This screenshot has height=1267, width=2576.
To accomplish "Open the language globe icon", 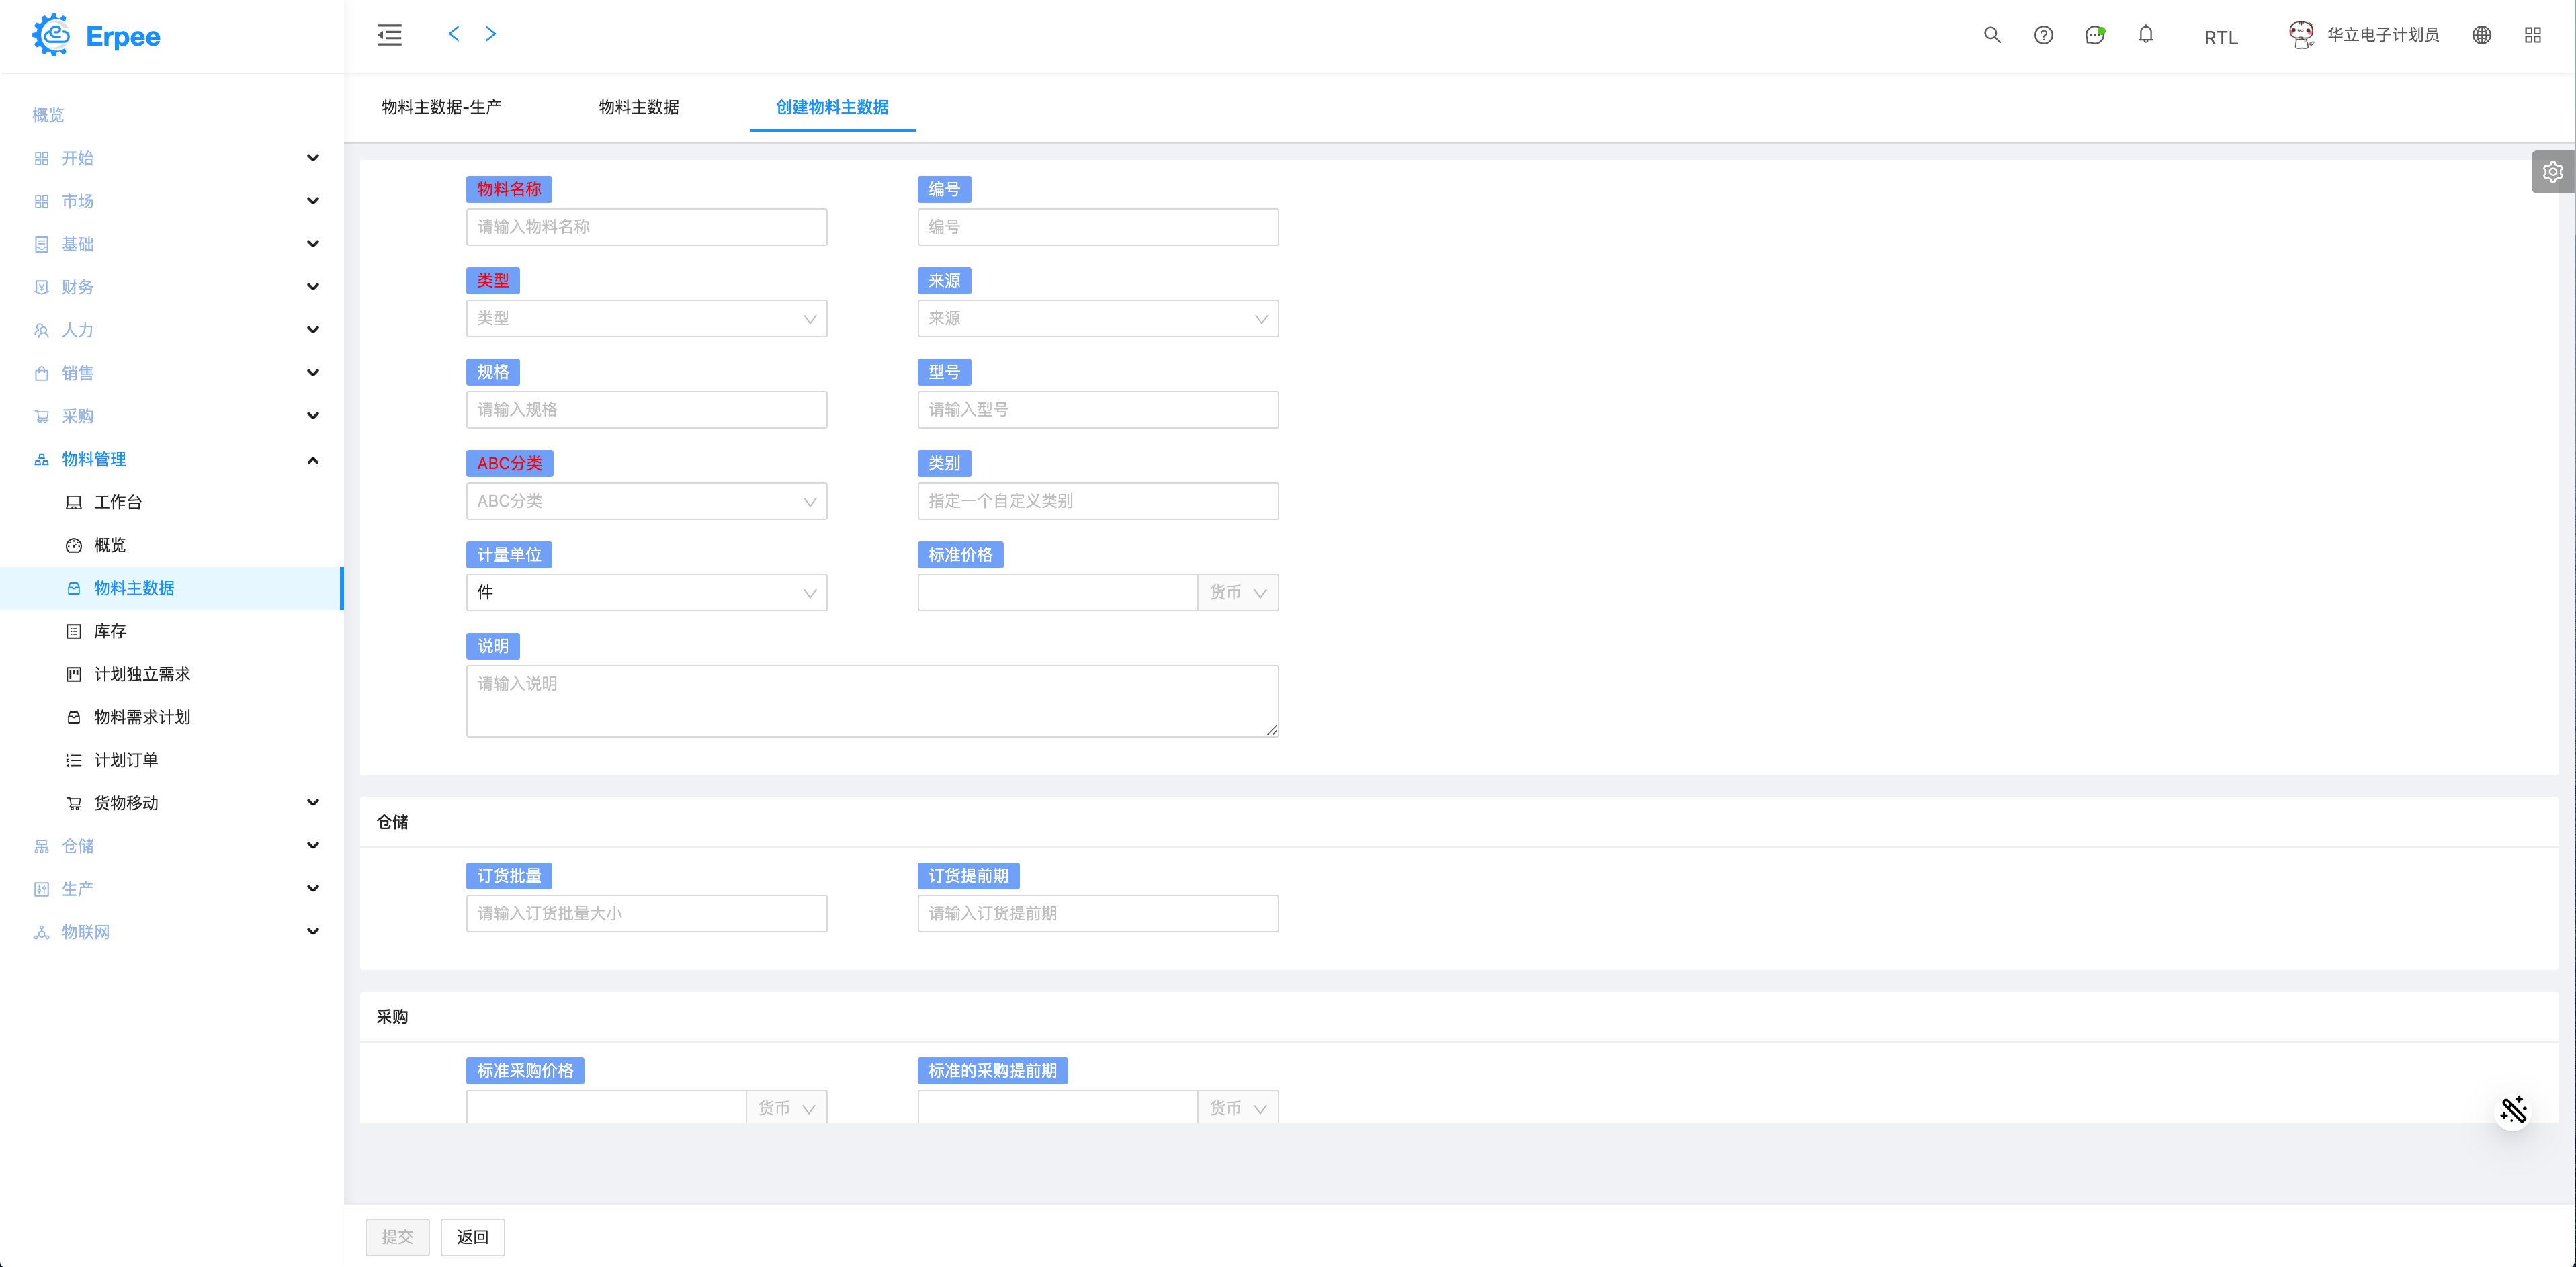I will (x=2481, y=35).
